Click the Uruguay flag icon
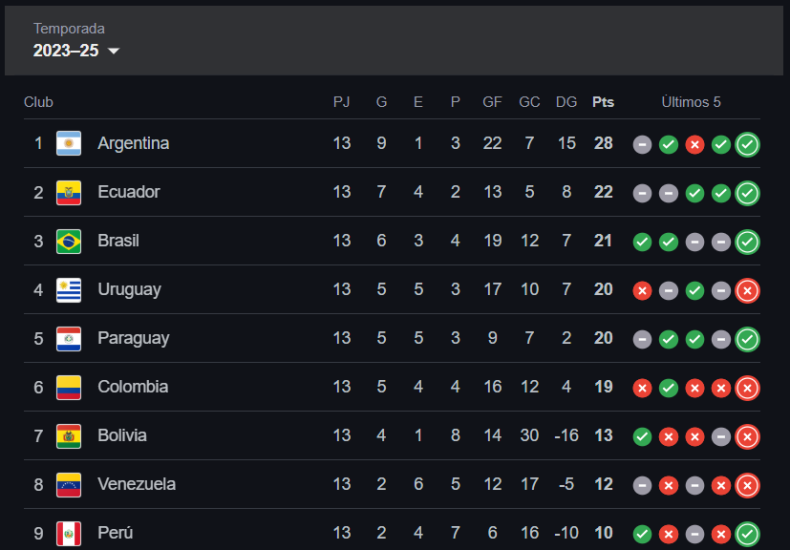 pos(68,290)
